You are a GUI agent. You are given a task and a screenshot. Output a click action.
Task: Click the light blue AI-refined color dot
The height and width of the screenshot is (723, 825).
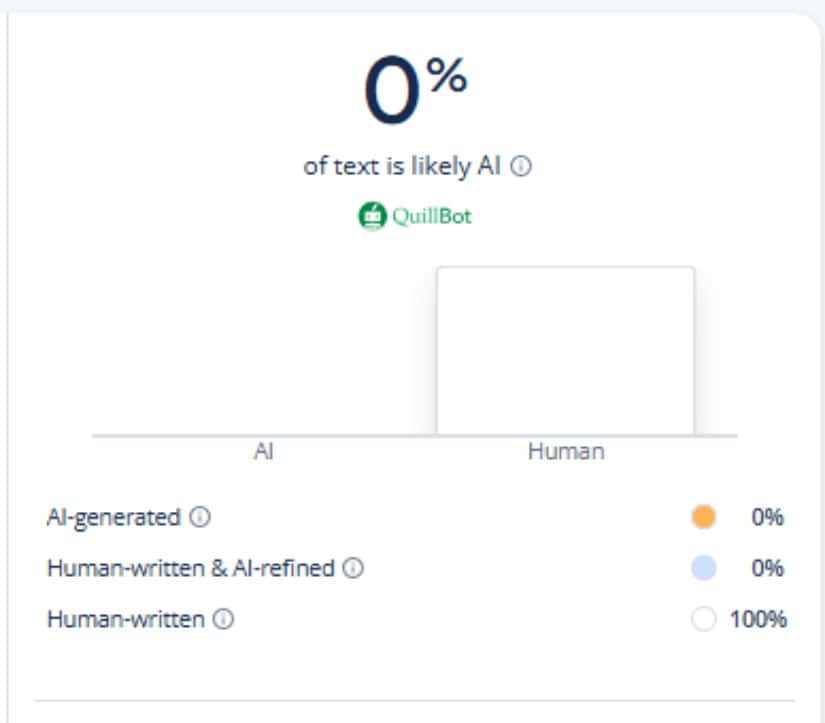(704, 568)
